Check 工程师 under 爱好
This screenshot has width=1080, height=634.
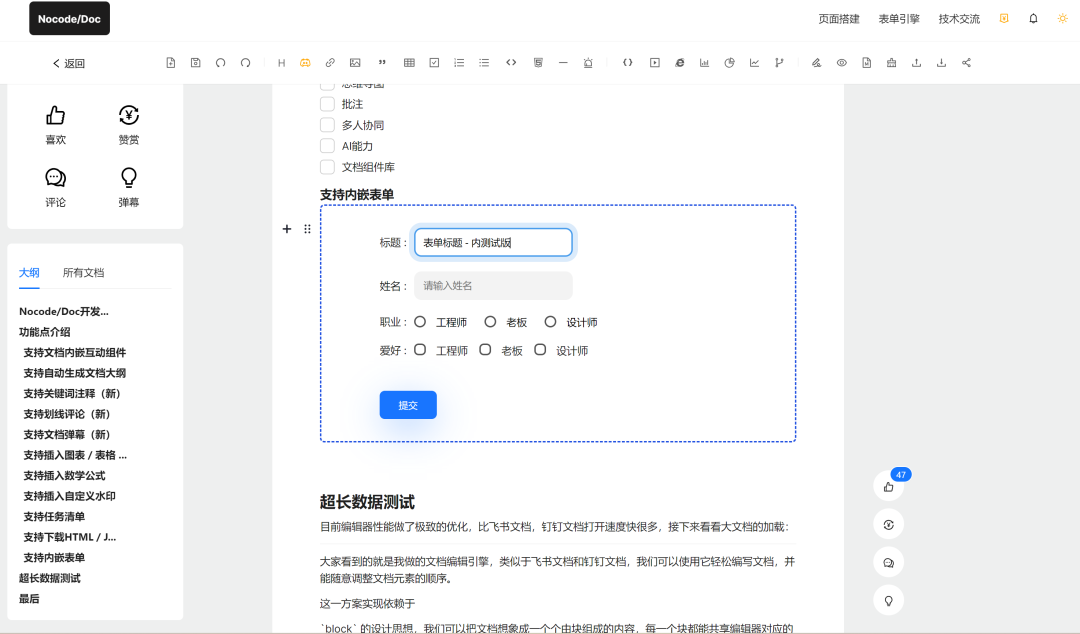pos(419,350)
